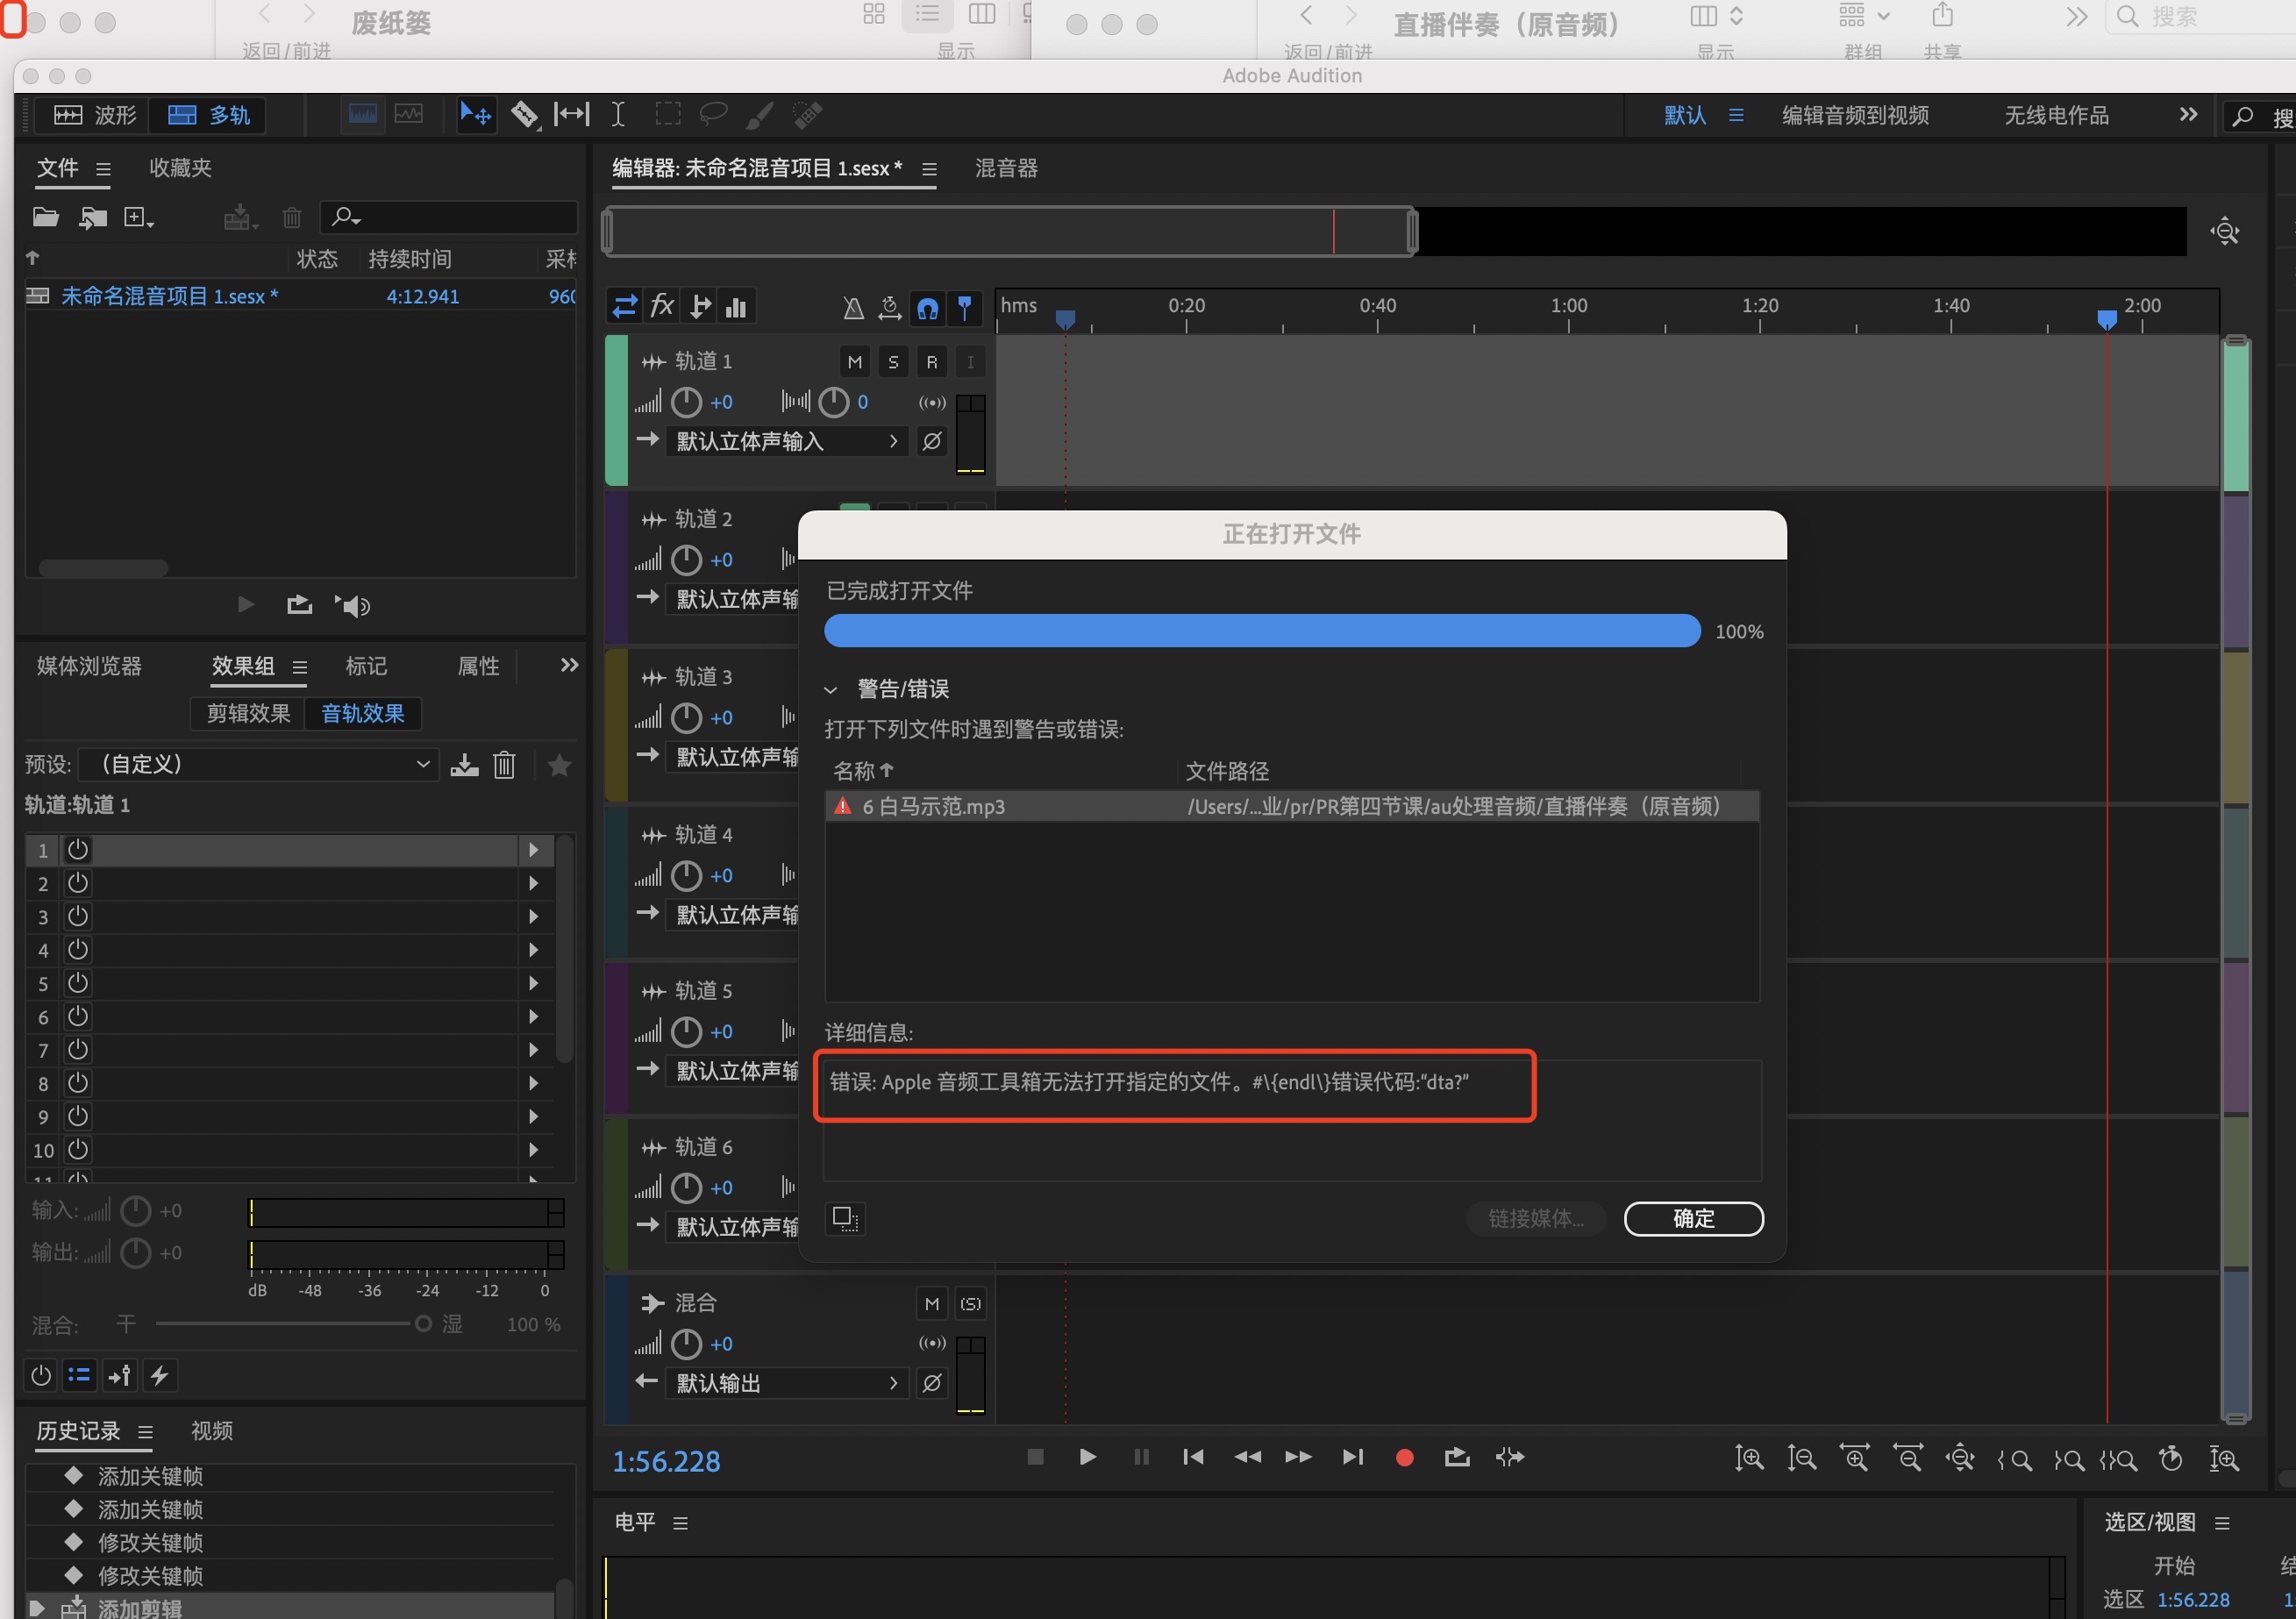Toggle the metronome icon
This screenshot has height=1619, width=2296.
click(853, 308)
